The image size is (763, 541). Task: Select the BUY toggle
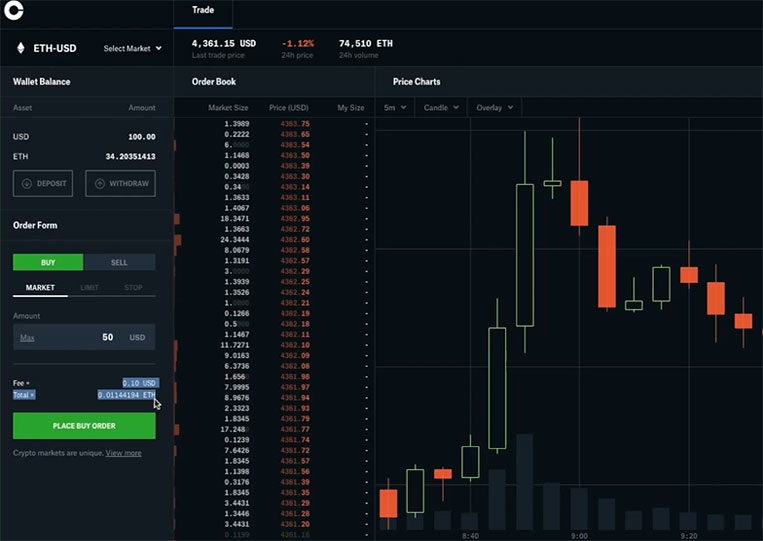coord(48,262)
